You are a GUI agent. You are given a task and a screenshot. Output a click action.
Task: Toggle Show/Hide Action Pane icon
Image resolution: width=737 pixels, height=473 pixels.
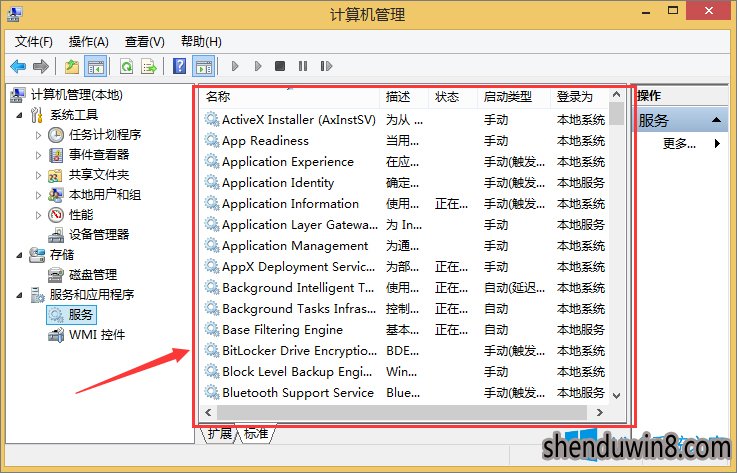pyautogui.click(x=204, y=66)
